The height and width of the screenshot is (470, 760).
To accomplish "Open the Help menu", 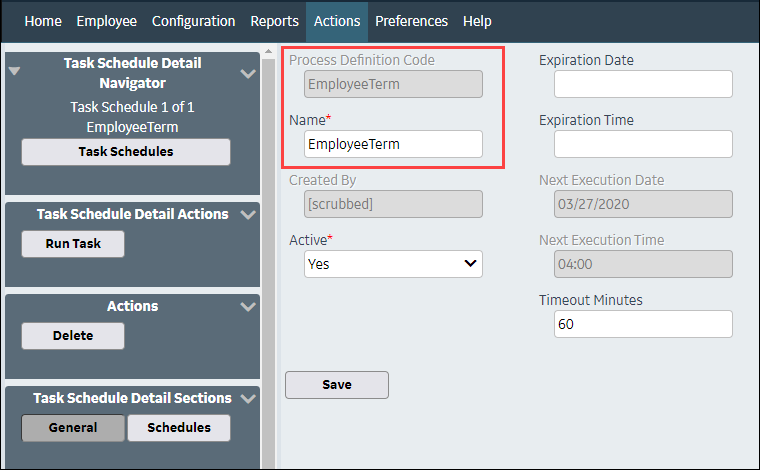I will [477, 21].
